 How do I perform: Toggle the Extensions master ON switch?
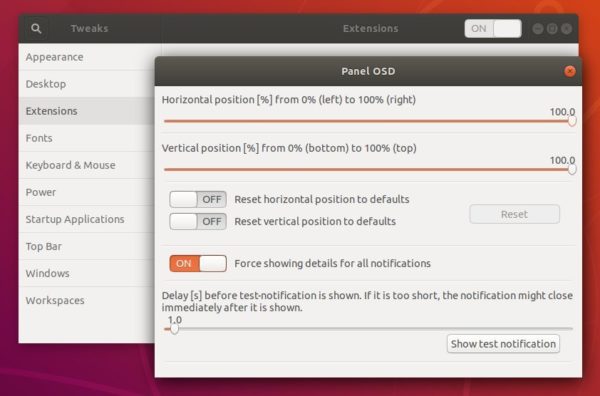click(x=493, y=28)
